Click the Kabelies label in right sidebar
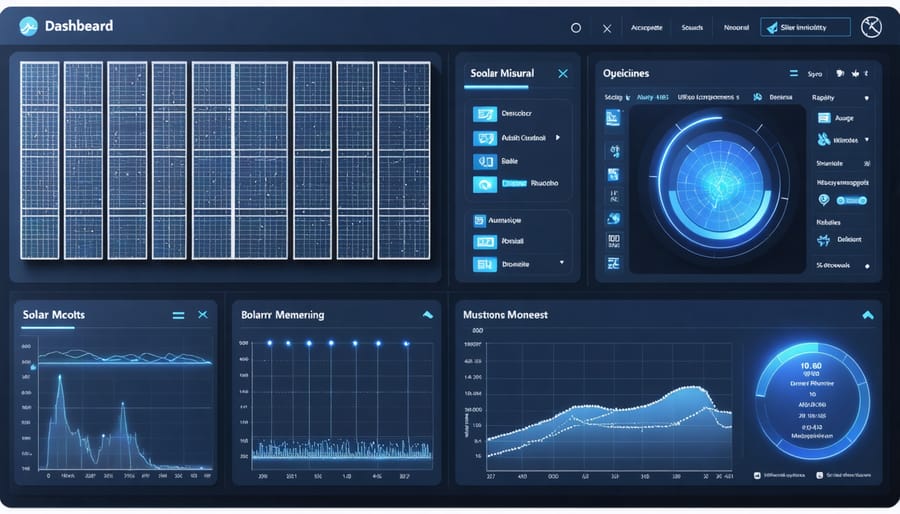 pyautogui.click(x=828, y=223)
